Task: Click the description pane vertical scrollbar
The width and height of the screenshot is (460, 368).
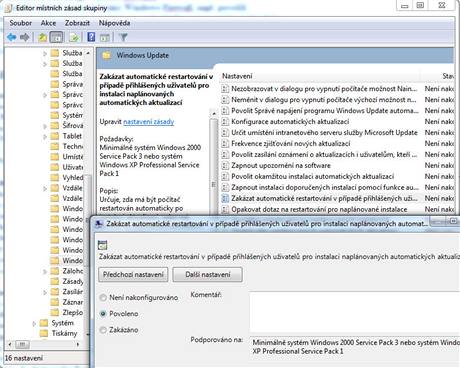Action: point(214,162)
